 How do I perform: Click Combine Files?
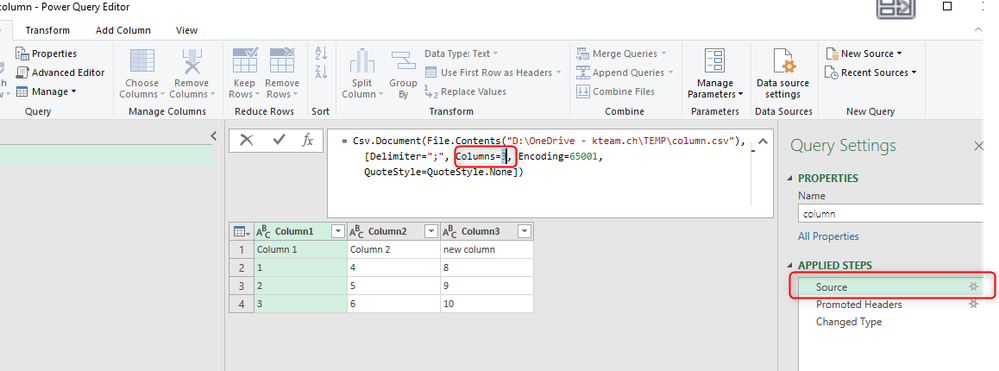coord(615,92)
